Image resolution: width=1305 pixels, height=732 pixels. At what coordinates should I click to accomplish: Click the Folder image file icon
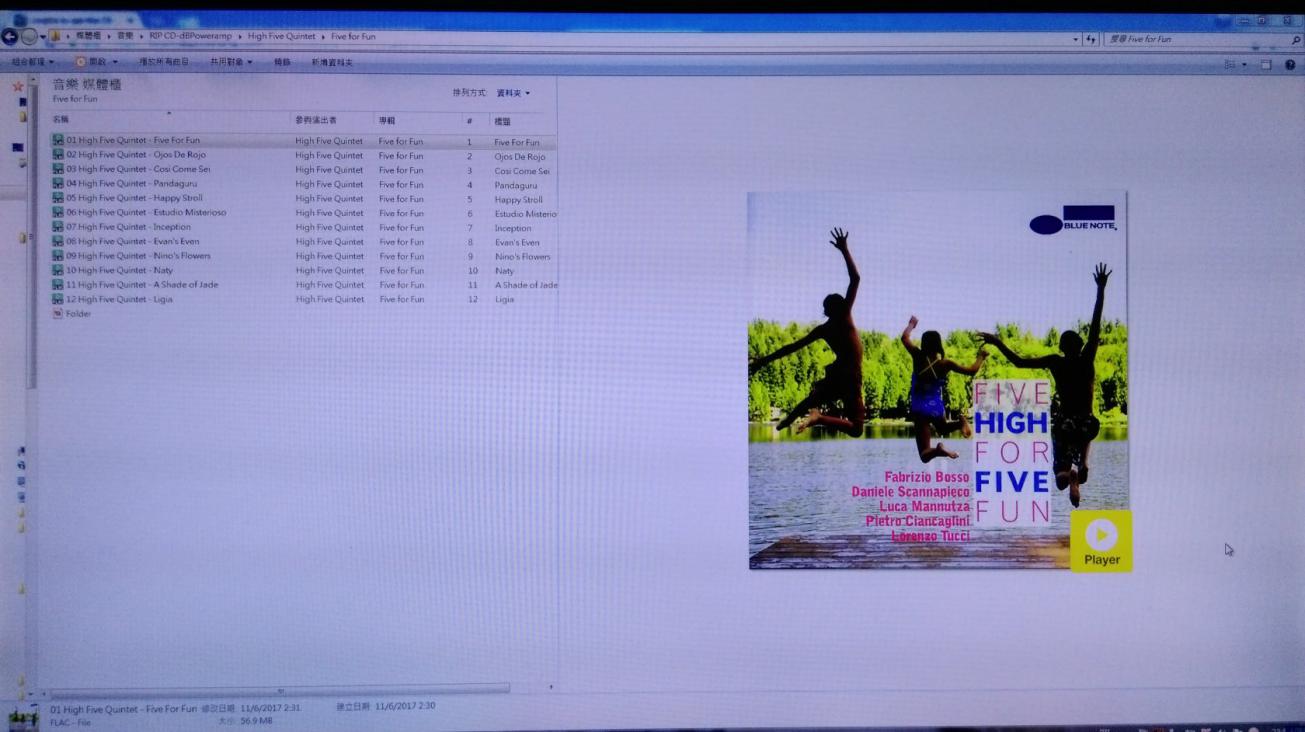(58, 313)
